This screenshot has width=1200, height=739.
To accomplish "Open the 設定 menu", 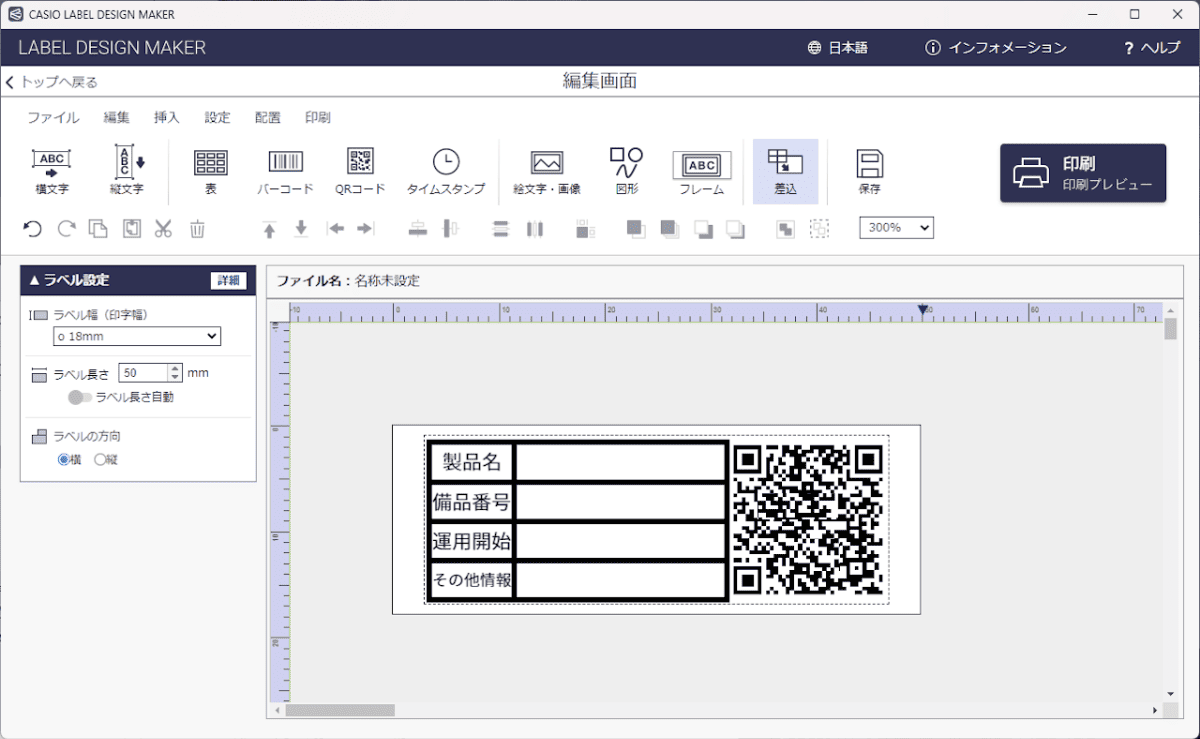I will click(x=218, y=117).
